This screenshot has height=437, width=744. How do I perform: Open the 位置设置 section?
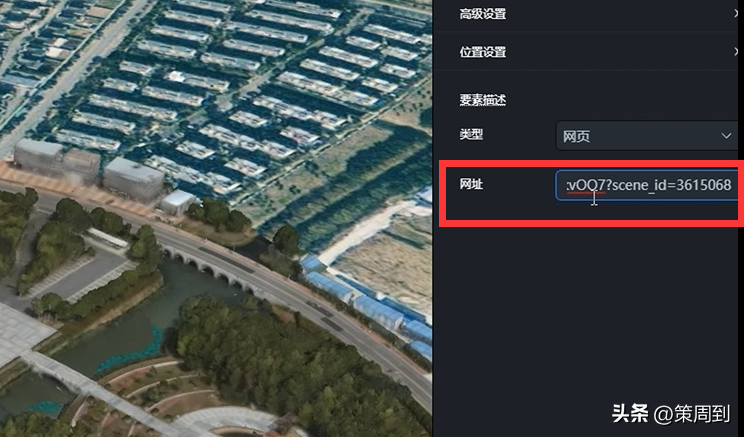point(588,51)
